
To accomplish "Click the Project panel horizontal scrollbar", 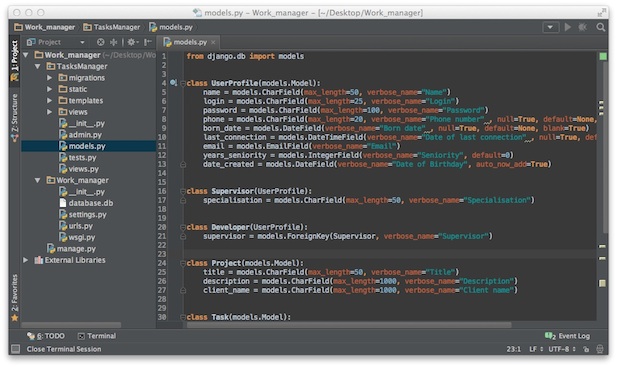I will coord(71,325).
